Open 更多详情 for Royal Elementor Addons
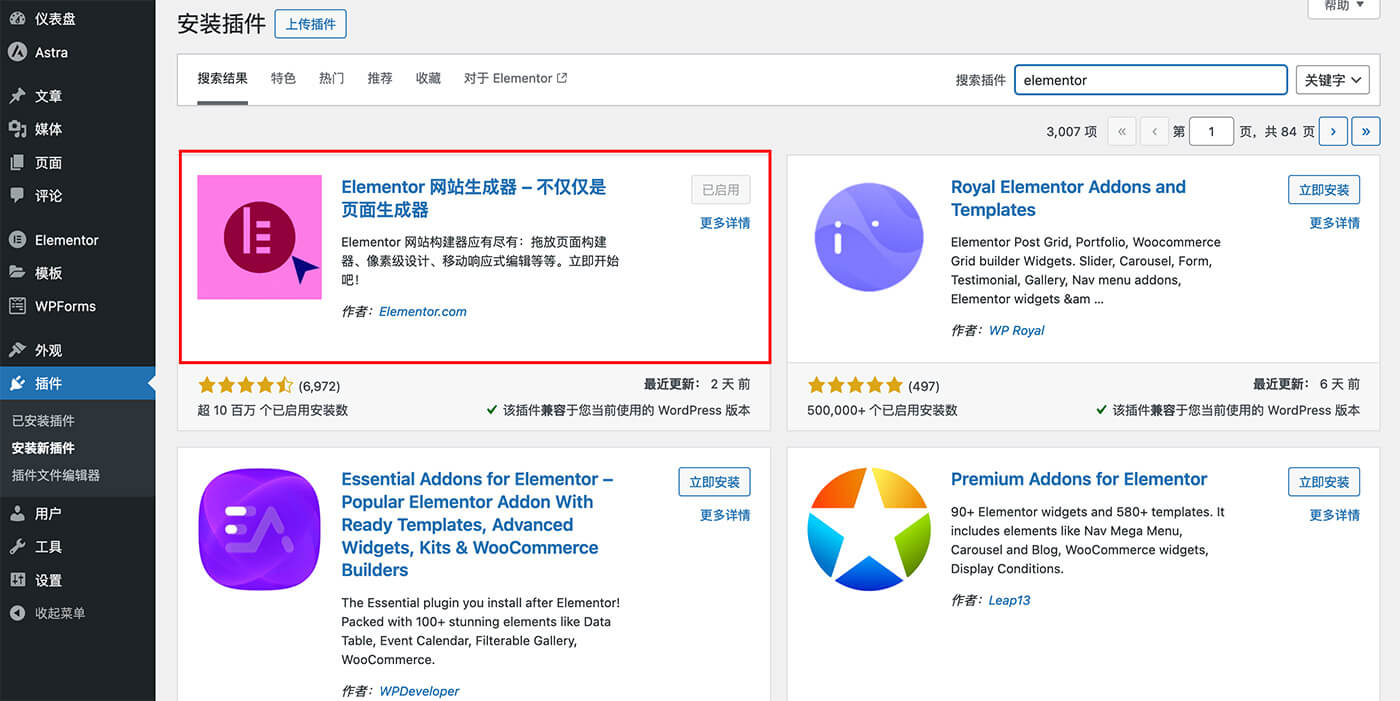The width and height of the screenshot is (1400, 701). click(x=1335, y=223)
